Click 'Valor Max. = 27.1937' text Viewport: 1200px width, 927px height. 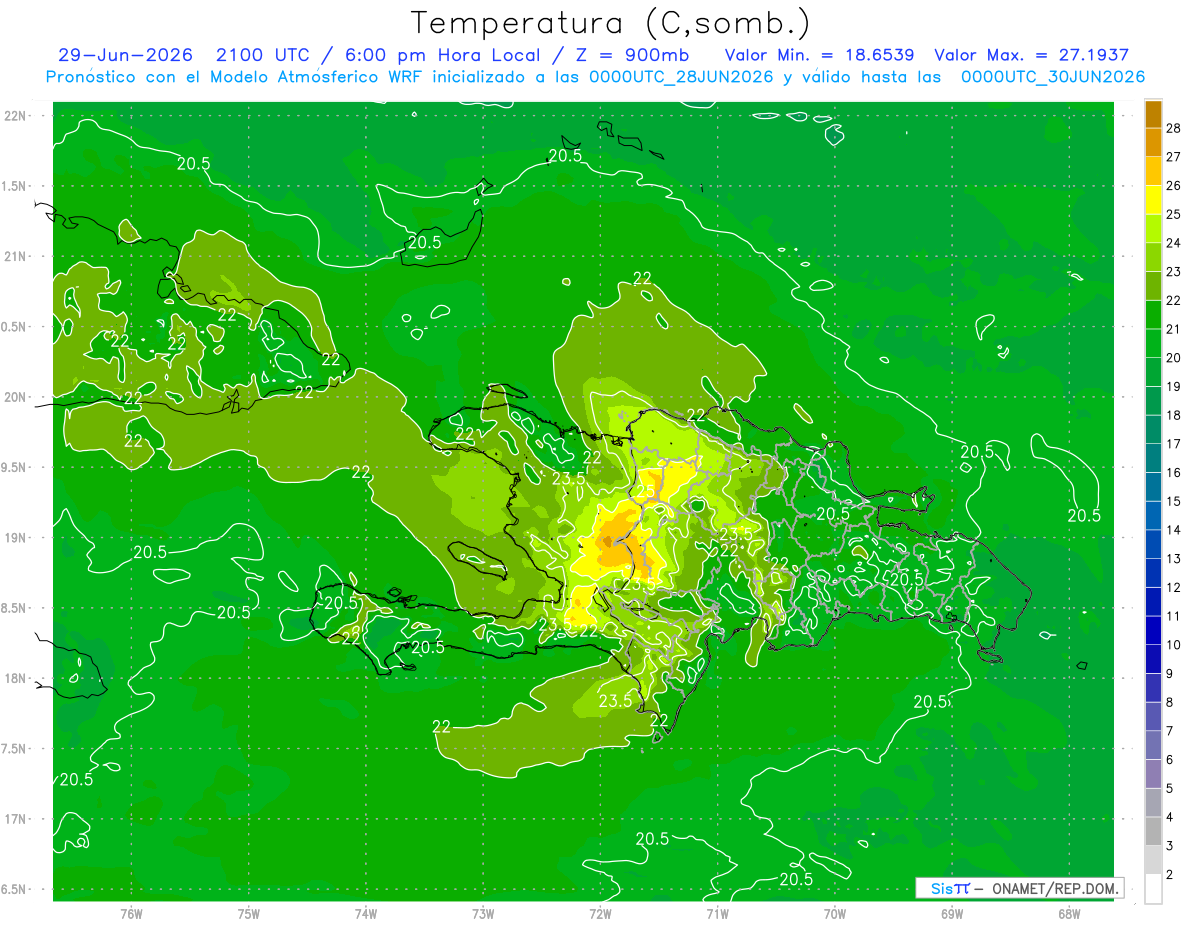pyautogui.click(x=1031, y=55)
